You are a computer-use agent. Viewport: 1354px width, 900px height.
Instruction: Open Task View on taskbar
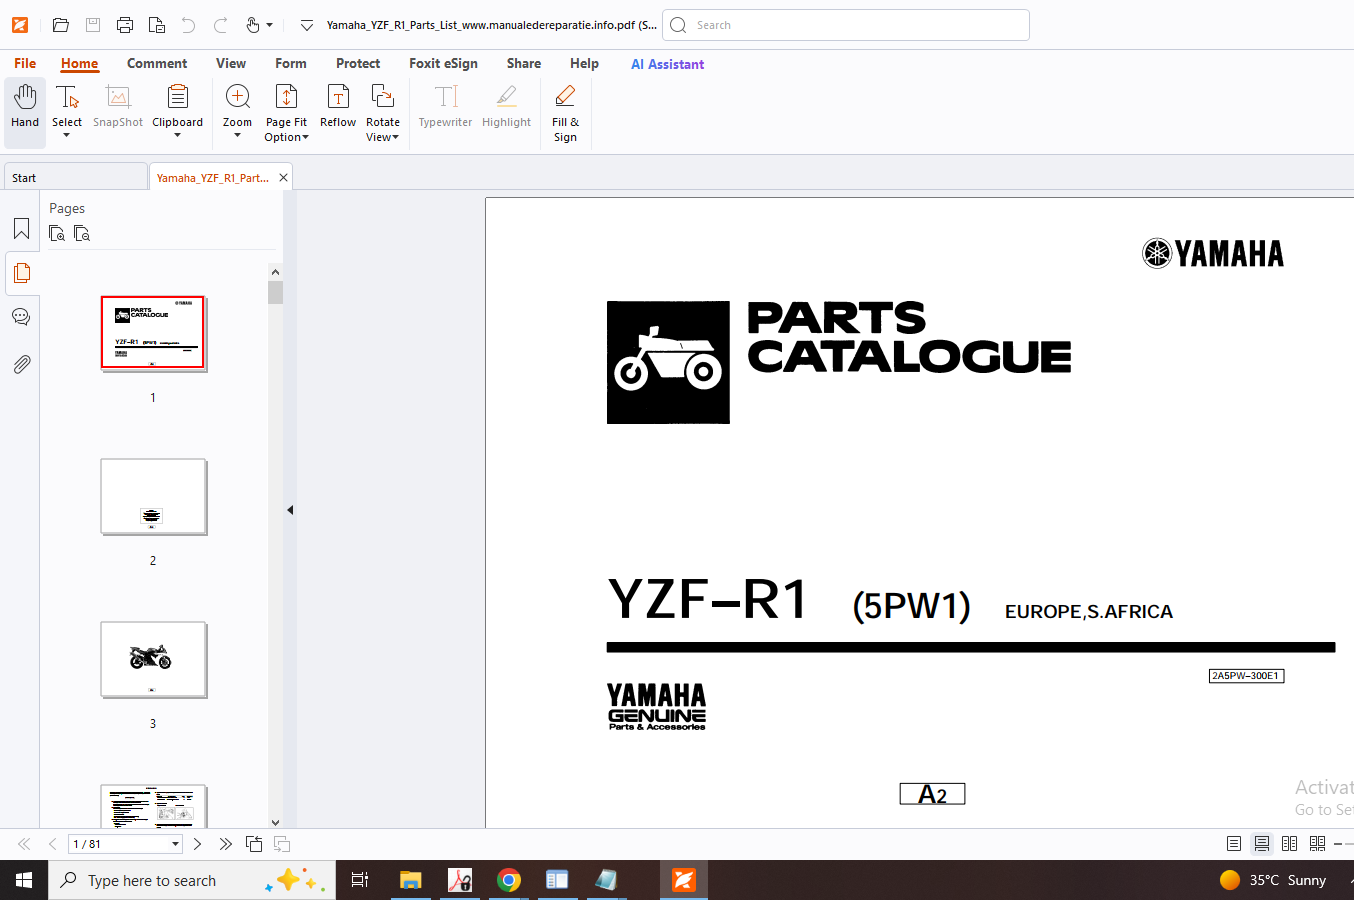point(360,880)
